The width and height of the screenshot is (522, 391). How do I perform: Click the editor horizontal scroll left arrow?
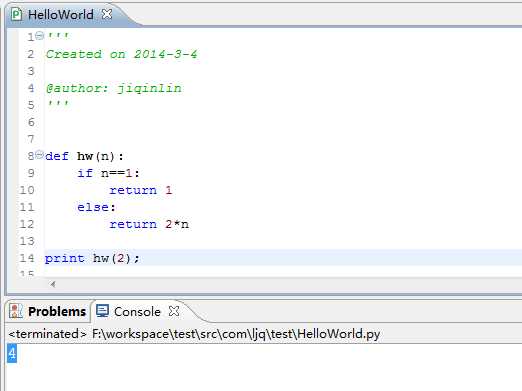pyautogui.click(x=53, y=284)
